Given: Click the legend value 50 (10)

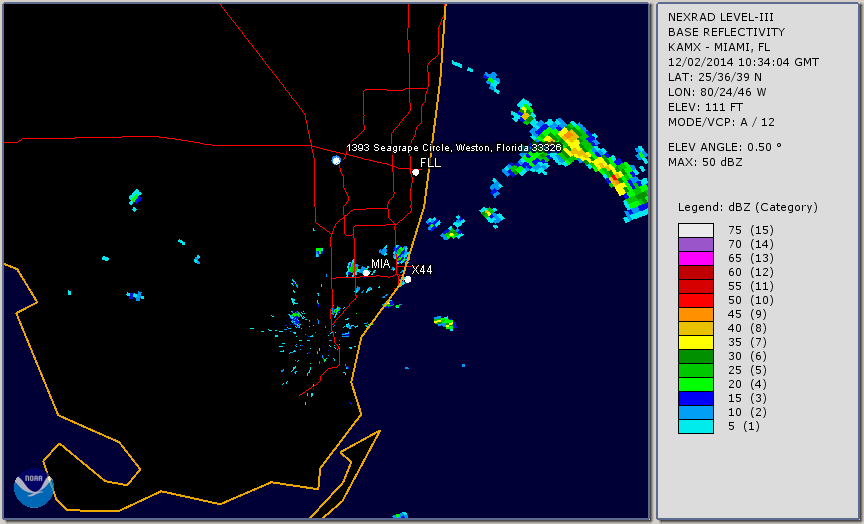Looking at the screenshot, I should [750, 300].
